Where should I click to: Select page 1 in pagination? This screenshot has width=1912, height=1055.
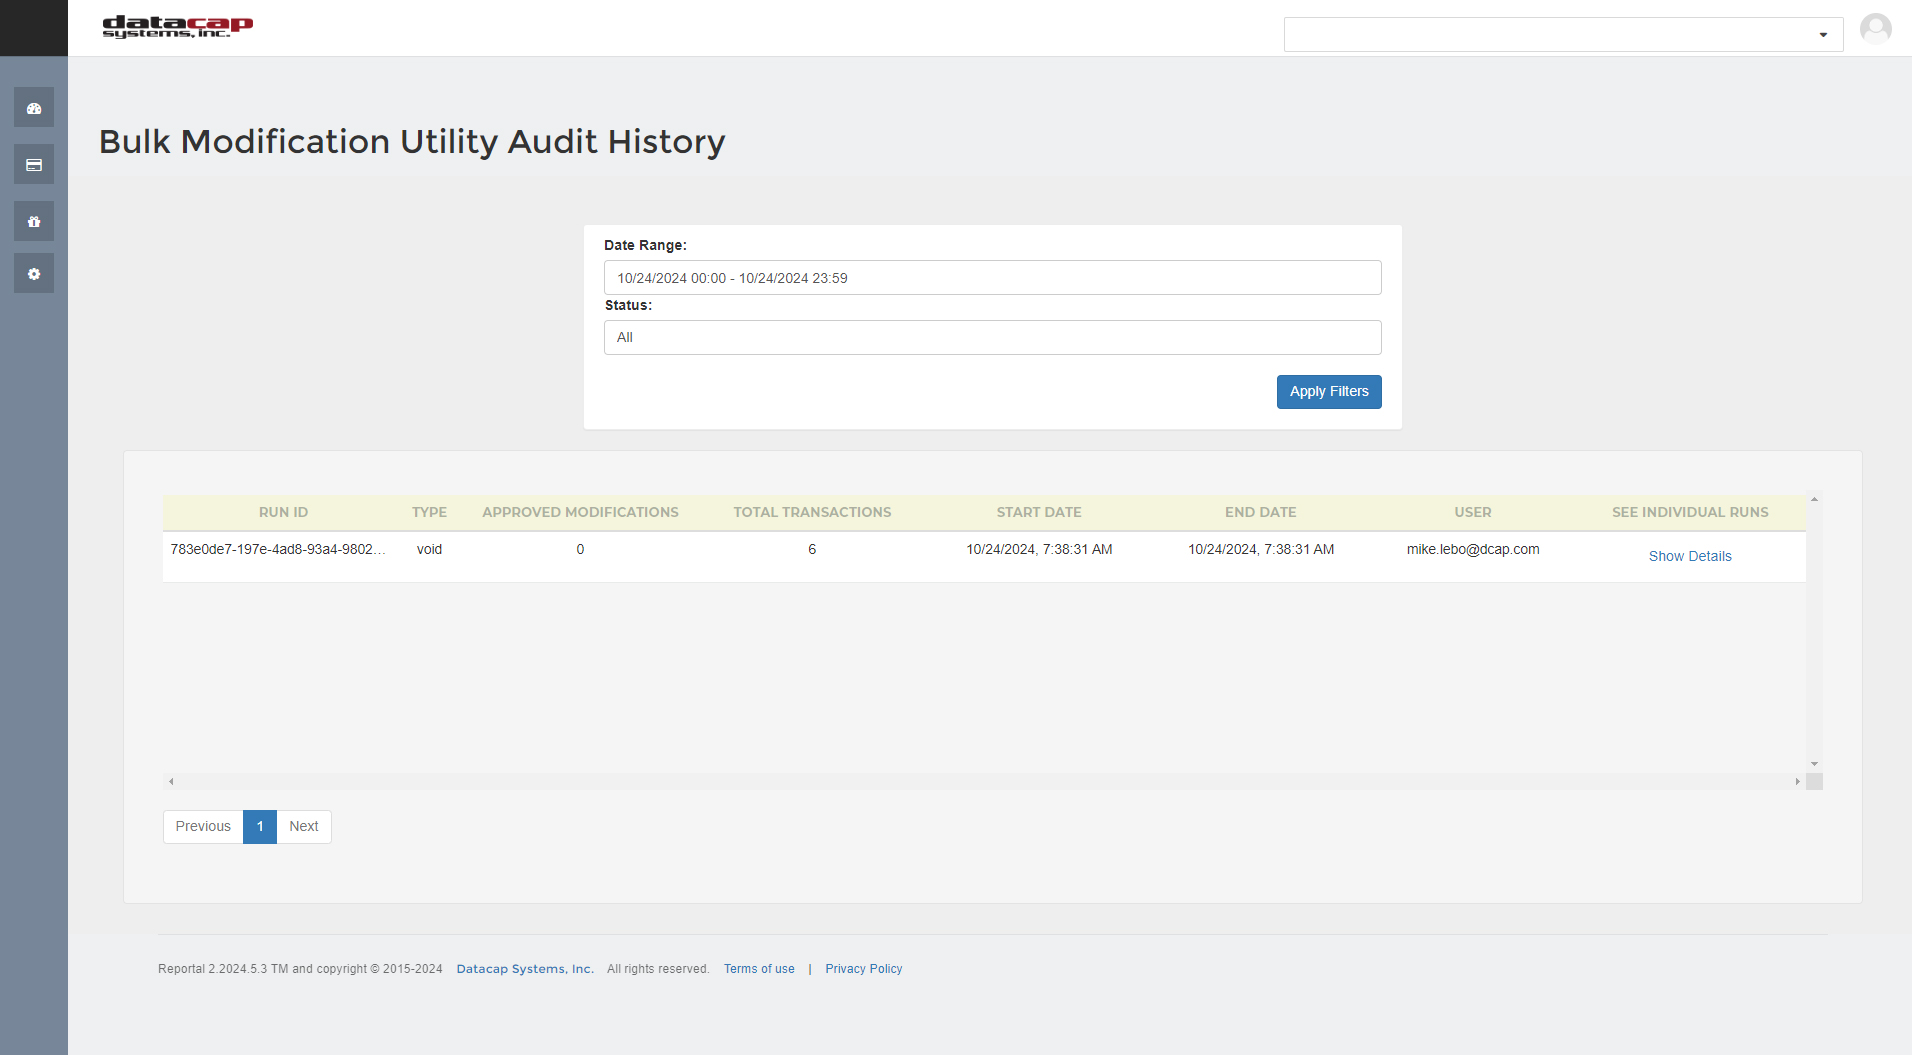[x=260, y=827]
